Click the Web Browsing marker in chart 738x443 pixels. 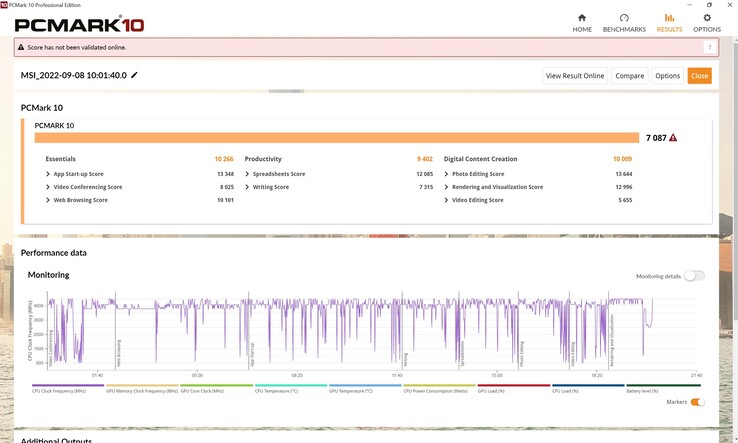pos(119,353)
